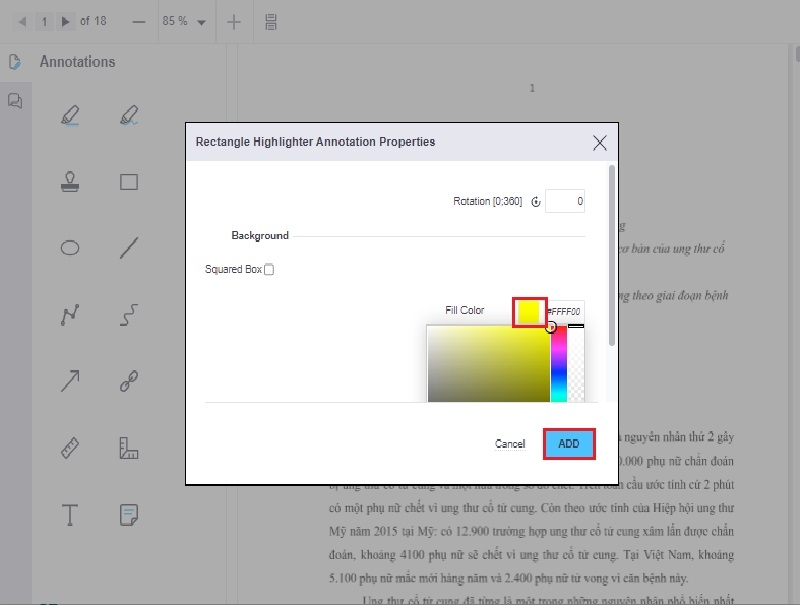Click the Fill Color label

pyautogui.click(x=465, y=310)
